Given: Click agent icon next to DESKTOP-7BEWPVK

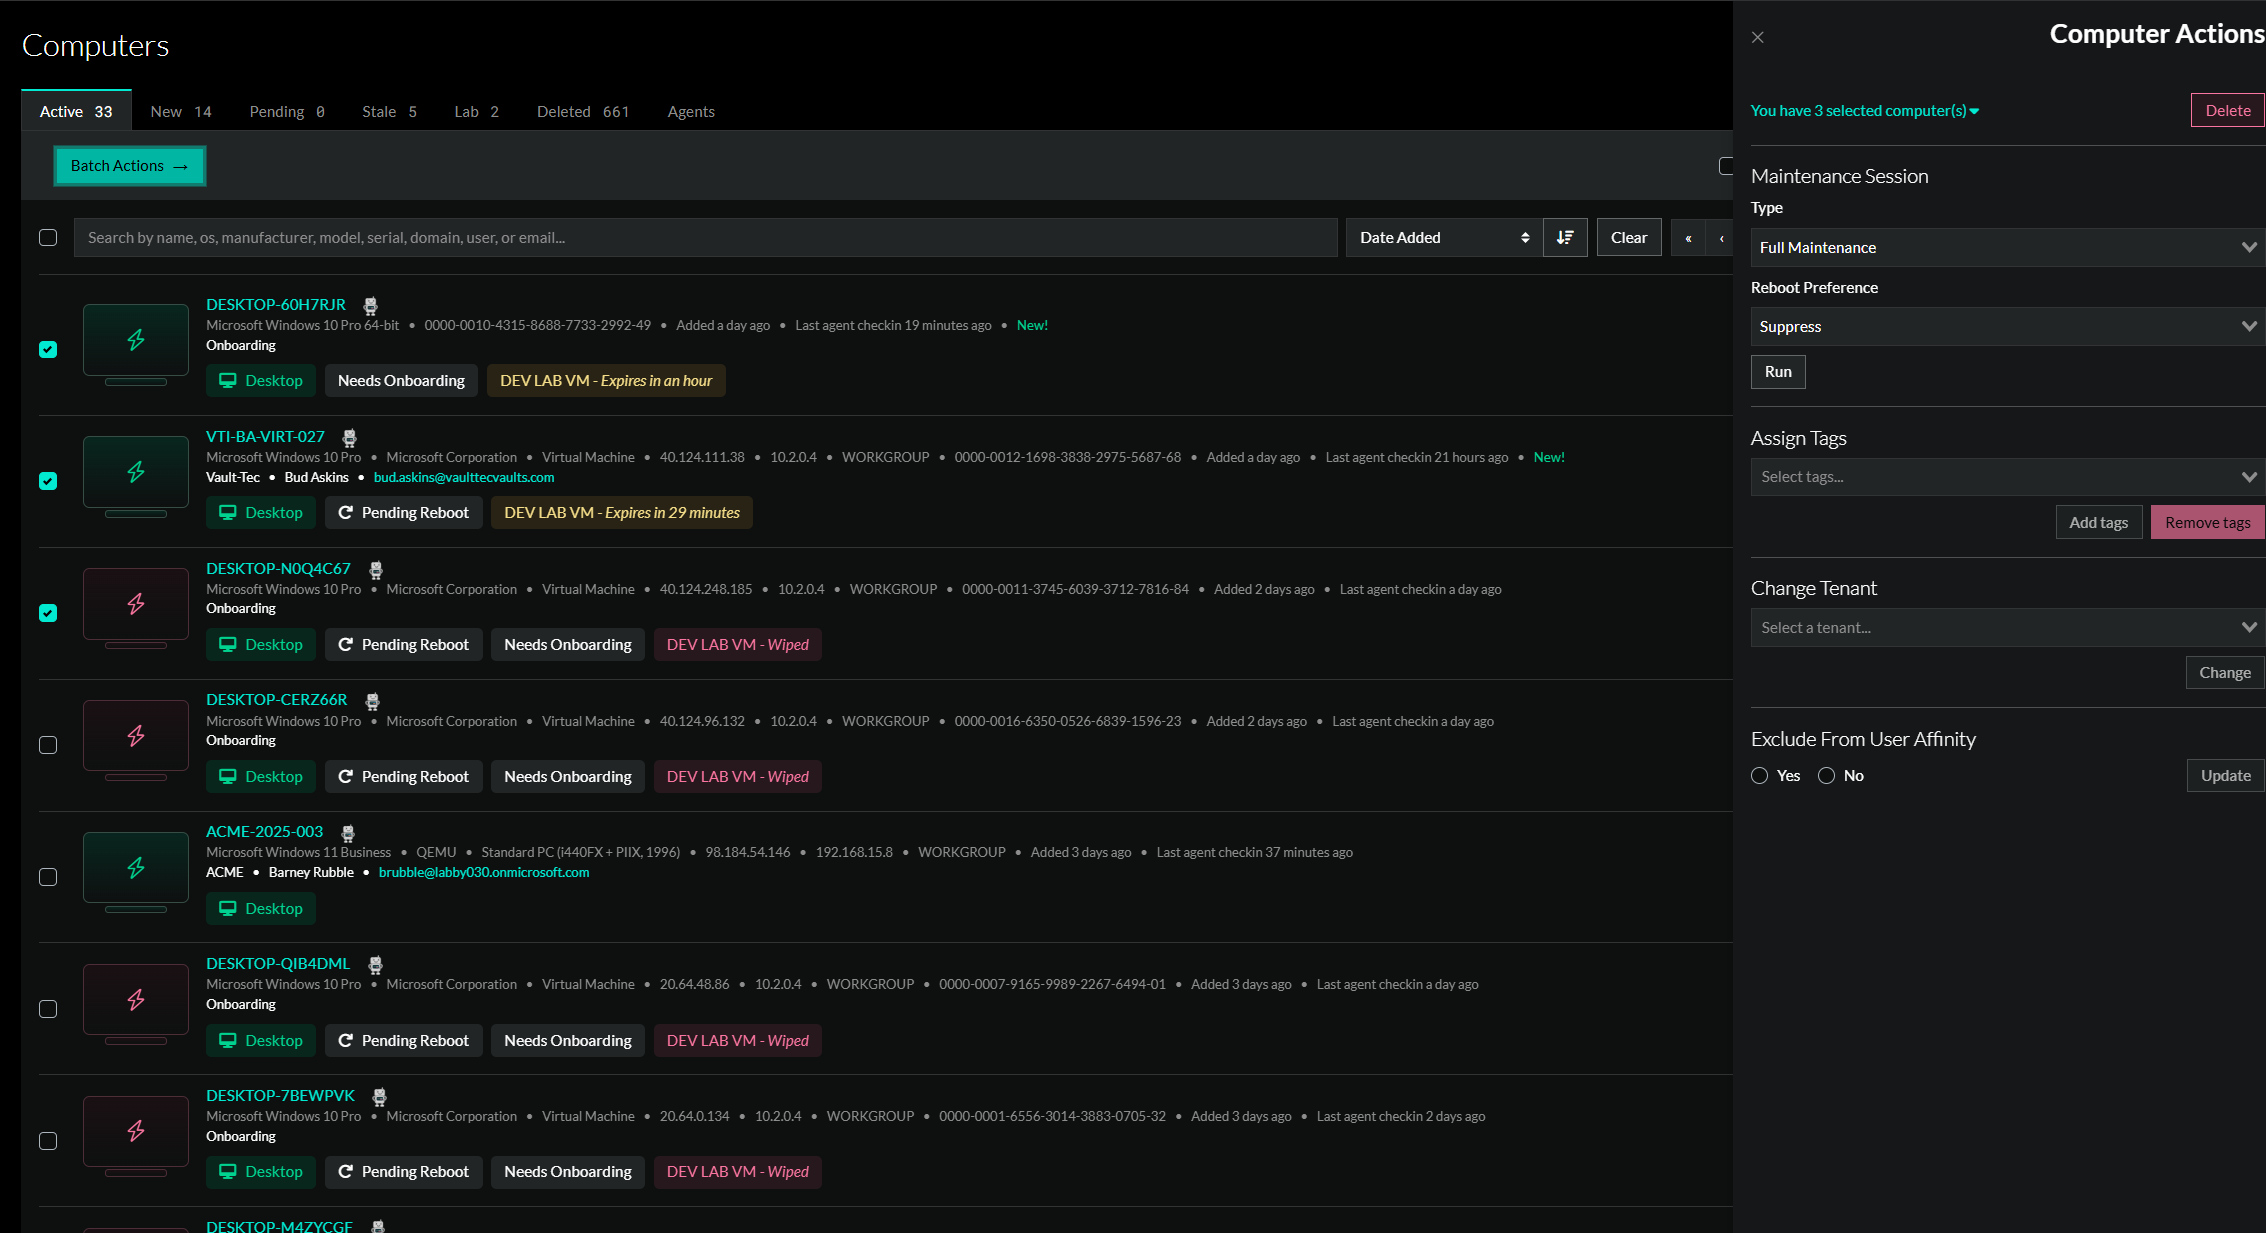Looking at the screenshot, I should click(x=379, y=1097).
